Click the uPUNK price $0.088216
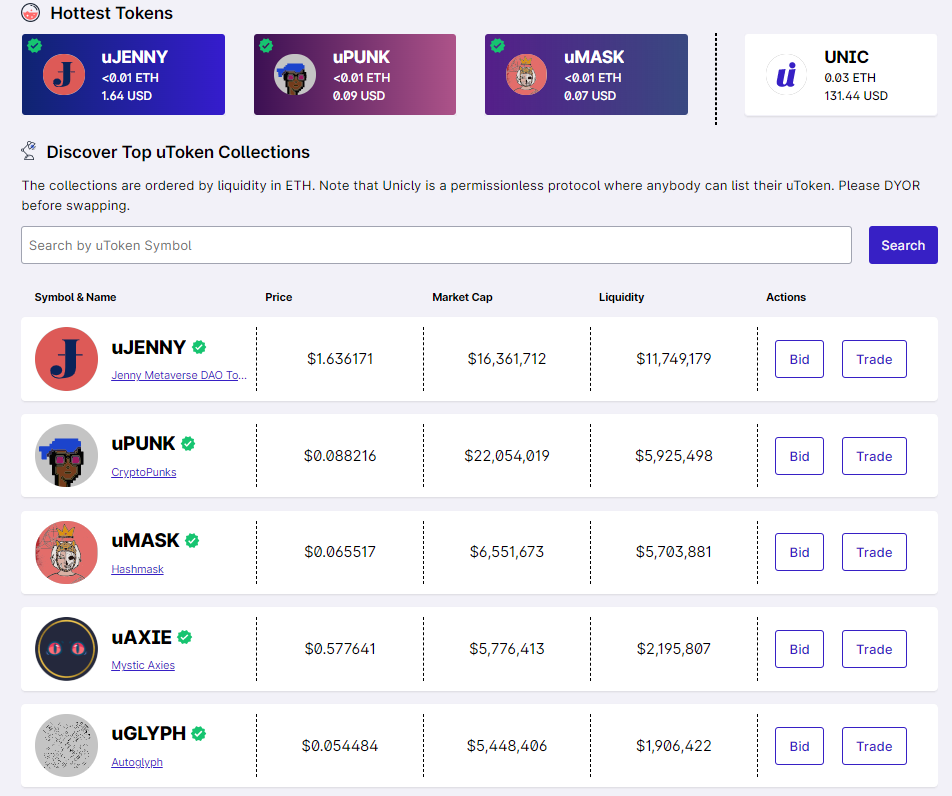Image resolution: width=952 pixels, height=796 pixels. (340, 455)
